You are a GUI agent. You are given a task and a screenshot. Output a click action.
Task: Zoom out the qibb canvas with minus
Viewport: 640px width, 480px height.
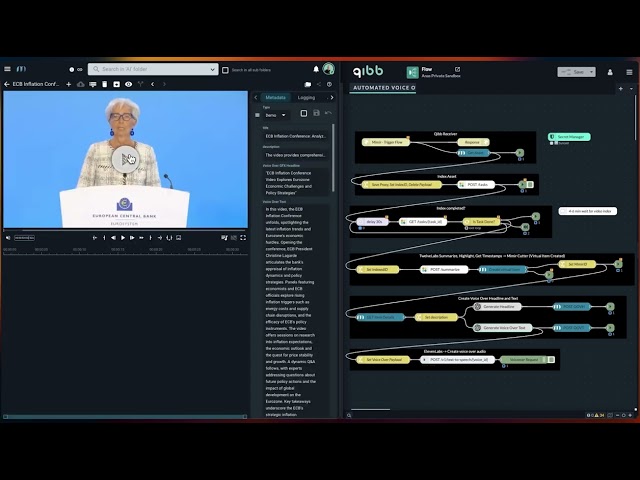(618, 415)
